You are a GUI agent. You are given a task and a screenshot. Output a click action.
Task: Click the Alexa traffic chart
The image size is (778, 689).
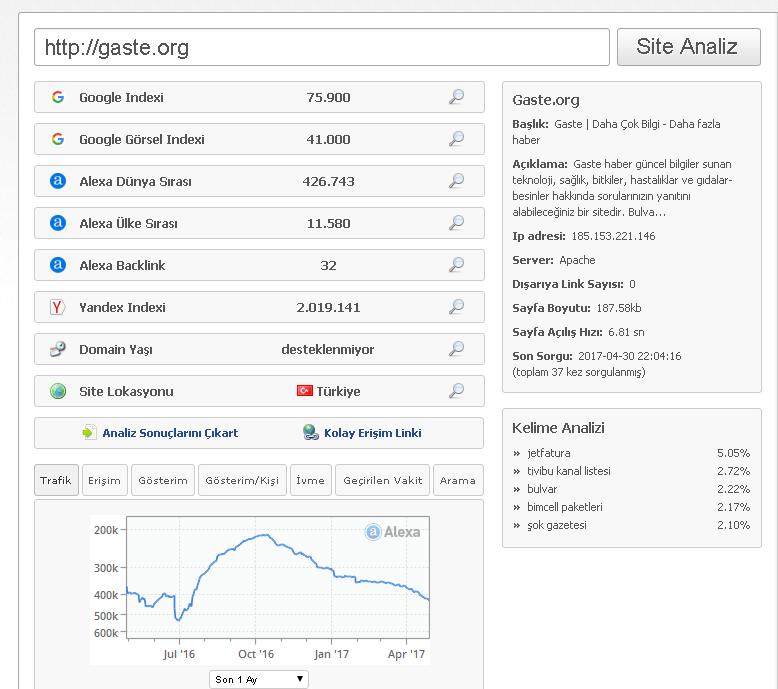click(260, 589)
